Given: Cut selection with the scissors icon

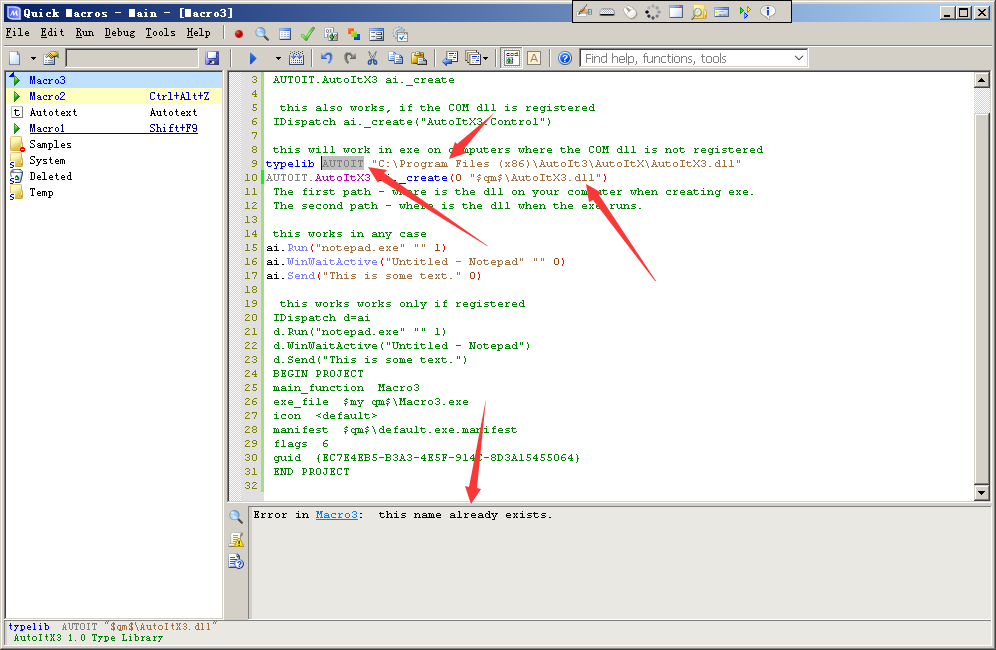Looking at the screenshot, I should 372,58.
